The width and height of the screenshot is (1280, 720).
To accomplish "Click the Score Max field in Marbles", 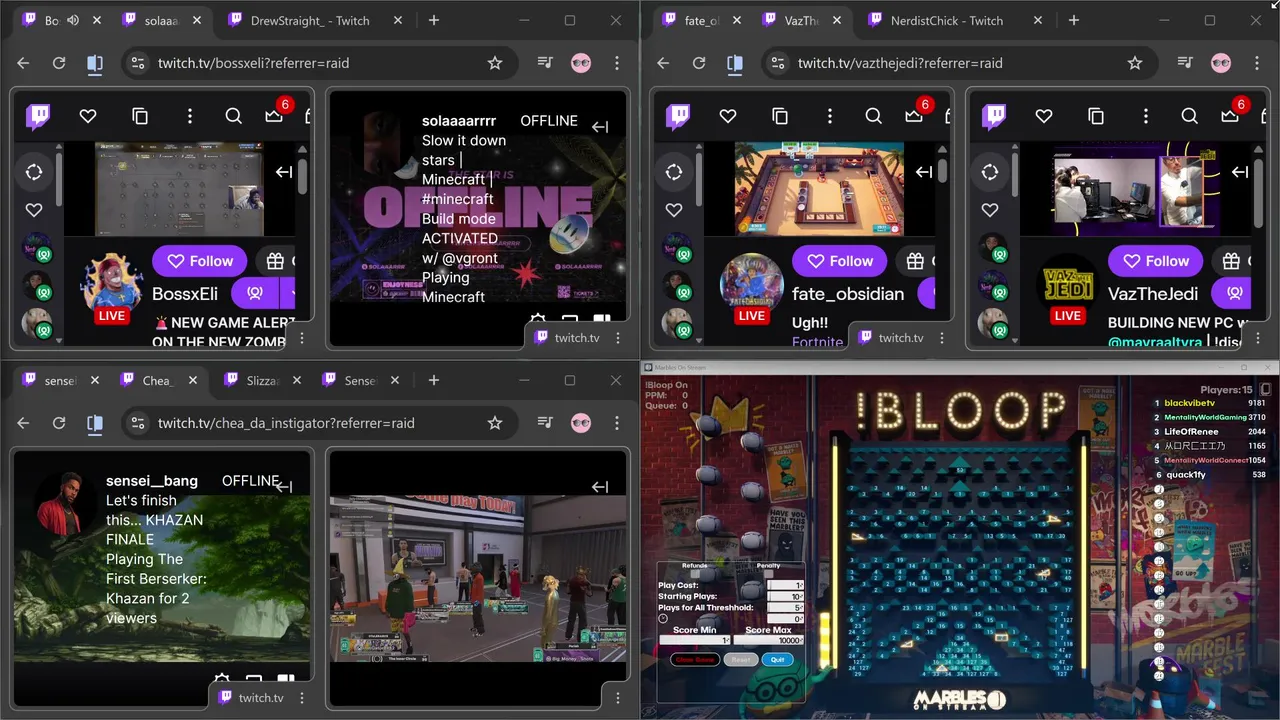I will [x=768, y=640].
